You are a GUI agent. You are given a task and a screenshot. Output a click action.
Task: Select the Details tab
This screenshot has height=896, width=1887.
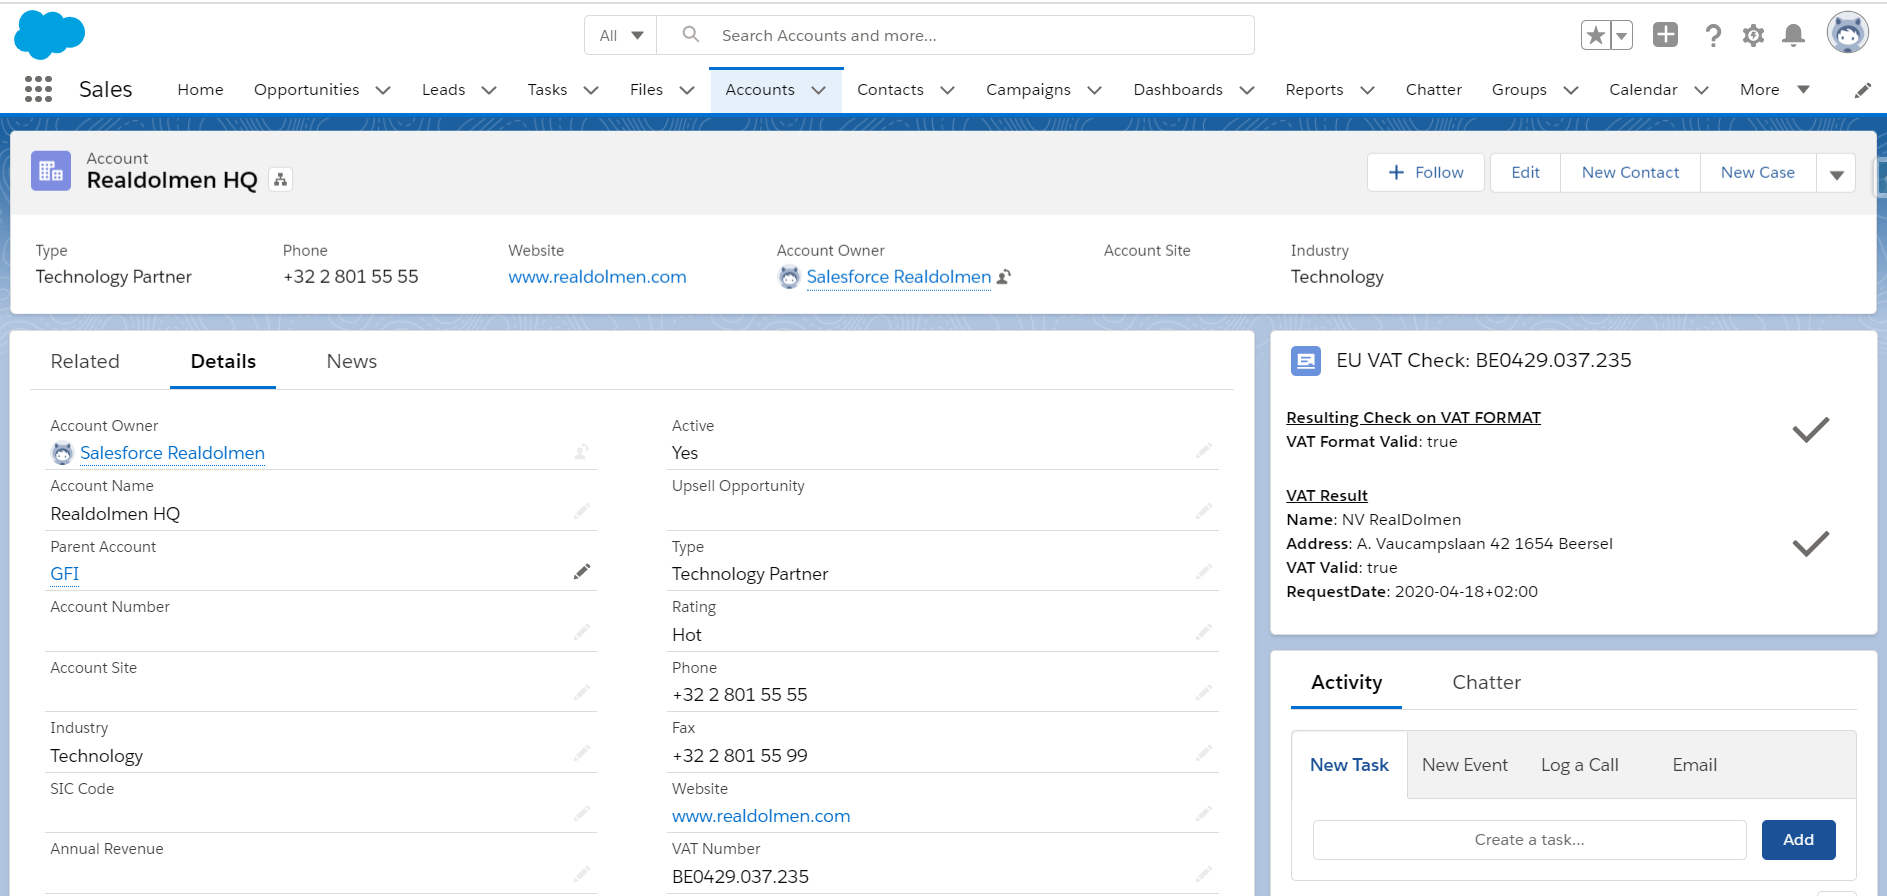coord(223,361)
